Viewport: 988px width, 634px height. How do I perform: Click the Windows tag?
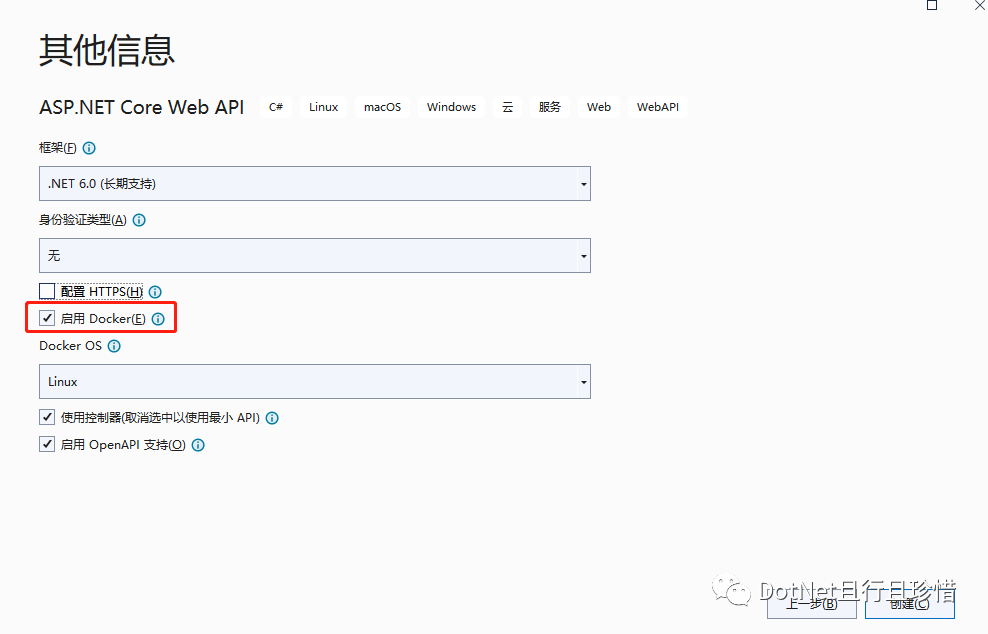tap(451, 107)
